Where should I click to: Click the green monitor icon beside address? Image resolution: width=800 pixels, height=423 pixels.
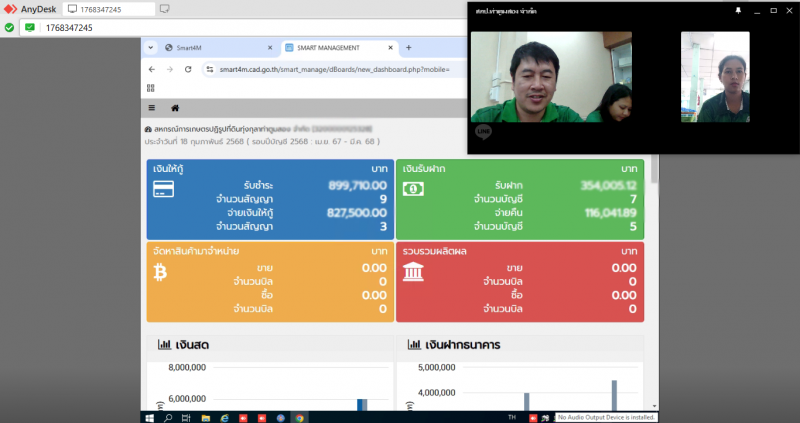[30, 28]
